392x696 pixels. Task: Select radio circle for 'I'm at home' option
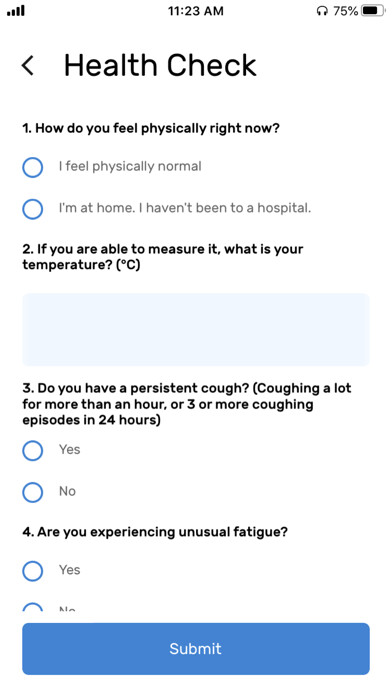32,209
